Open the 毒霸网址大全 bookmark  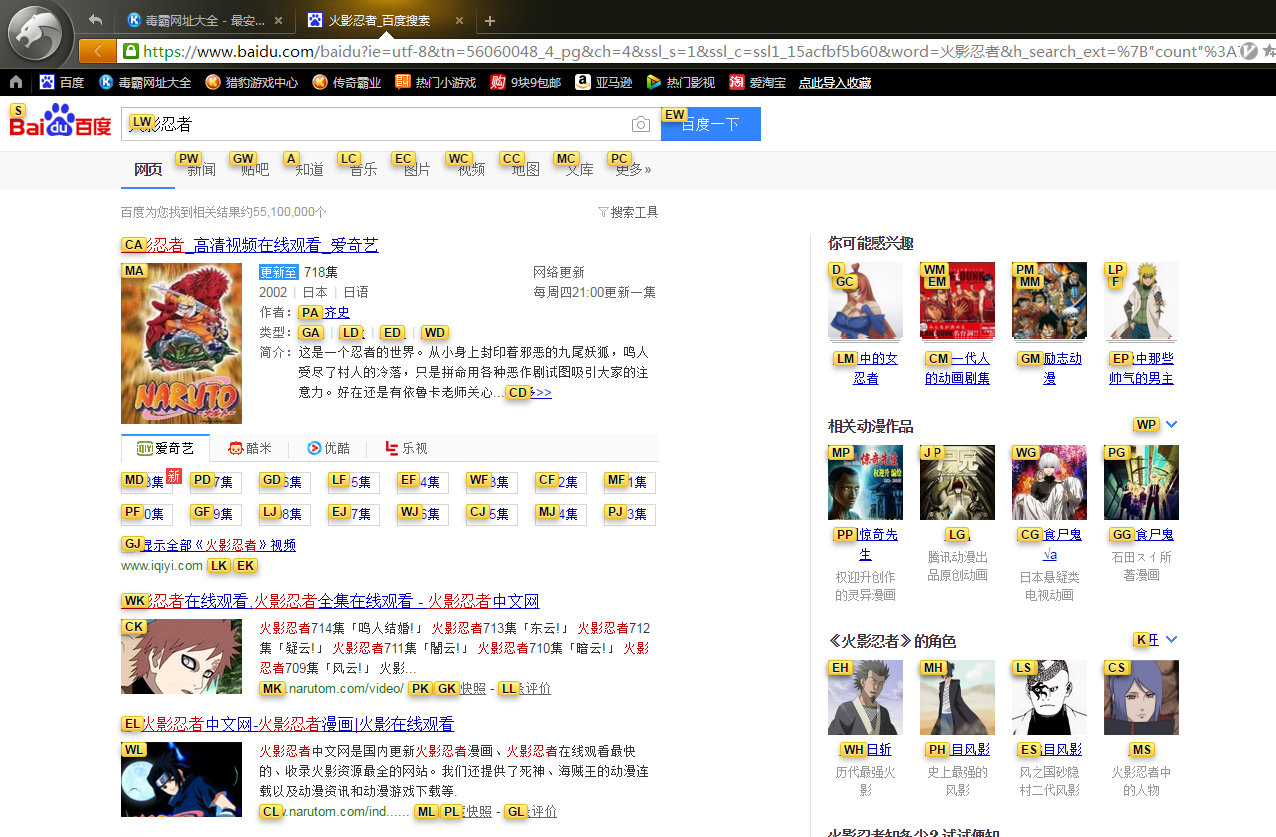click(x=145, y=82)
